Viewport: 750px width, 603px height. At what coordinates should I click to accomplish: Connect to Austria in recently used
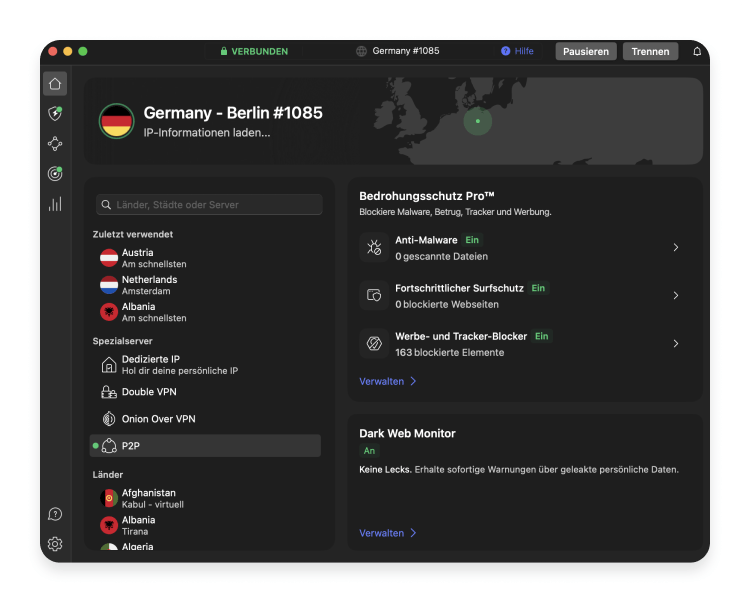[206, 258]
